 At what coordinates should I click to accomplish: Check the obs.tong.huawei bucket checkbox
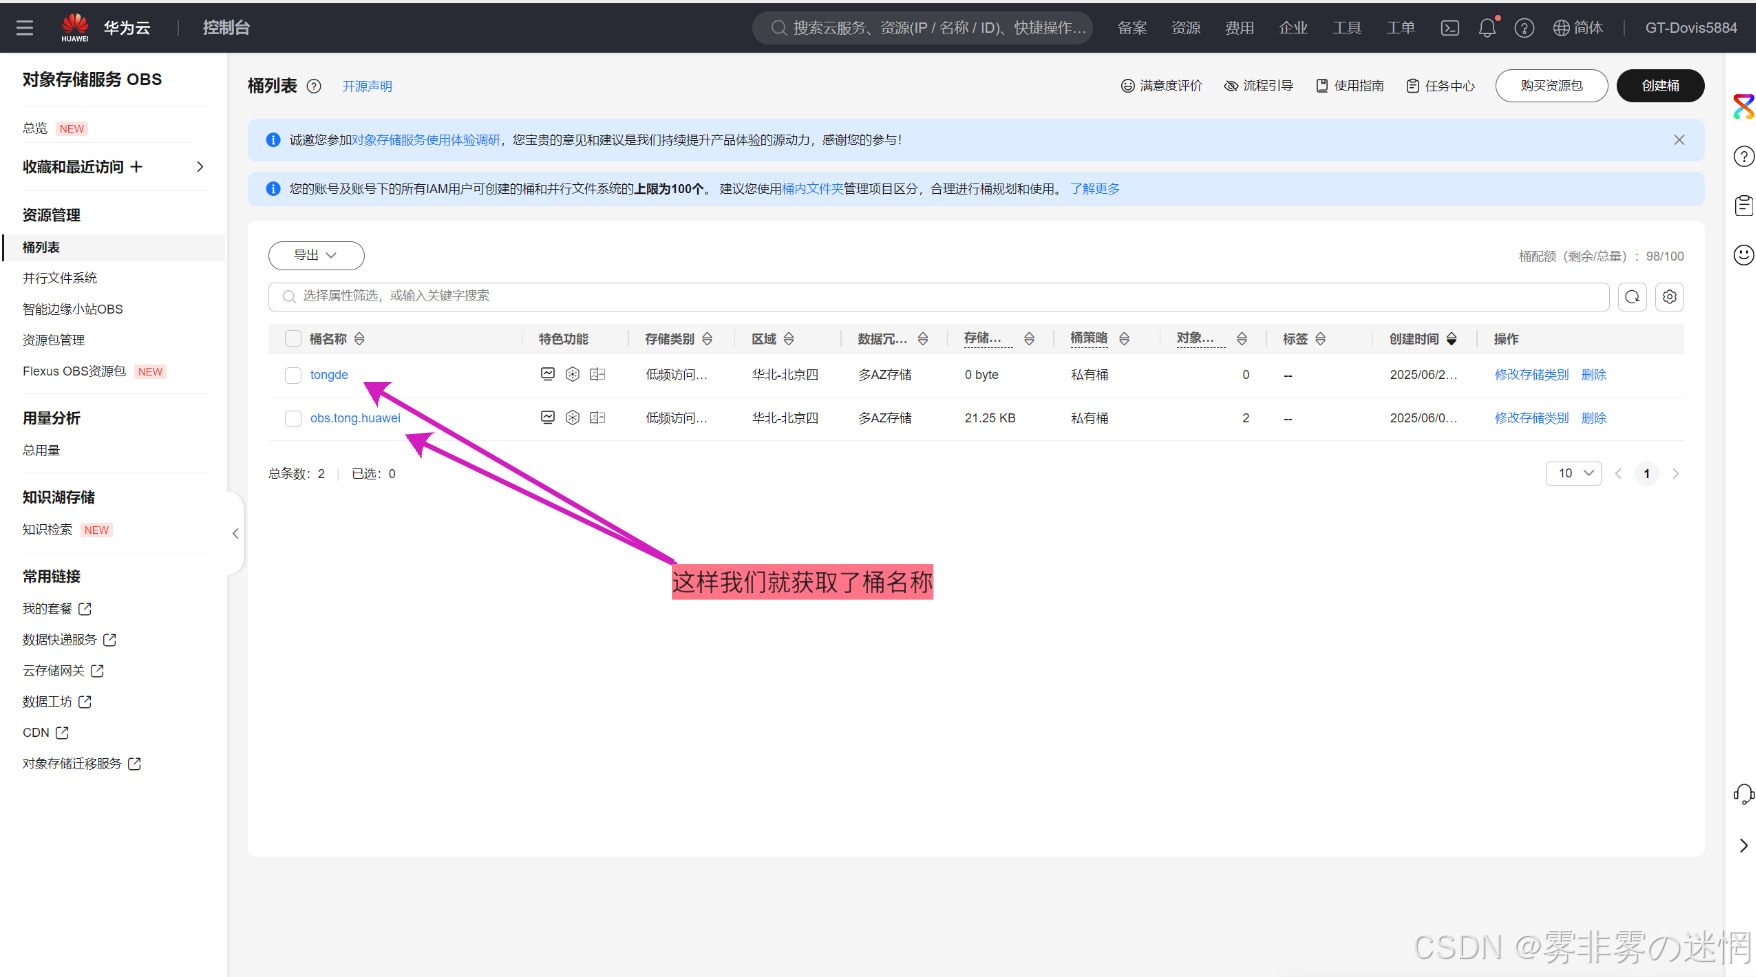(293, 418)
